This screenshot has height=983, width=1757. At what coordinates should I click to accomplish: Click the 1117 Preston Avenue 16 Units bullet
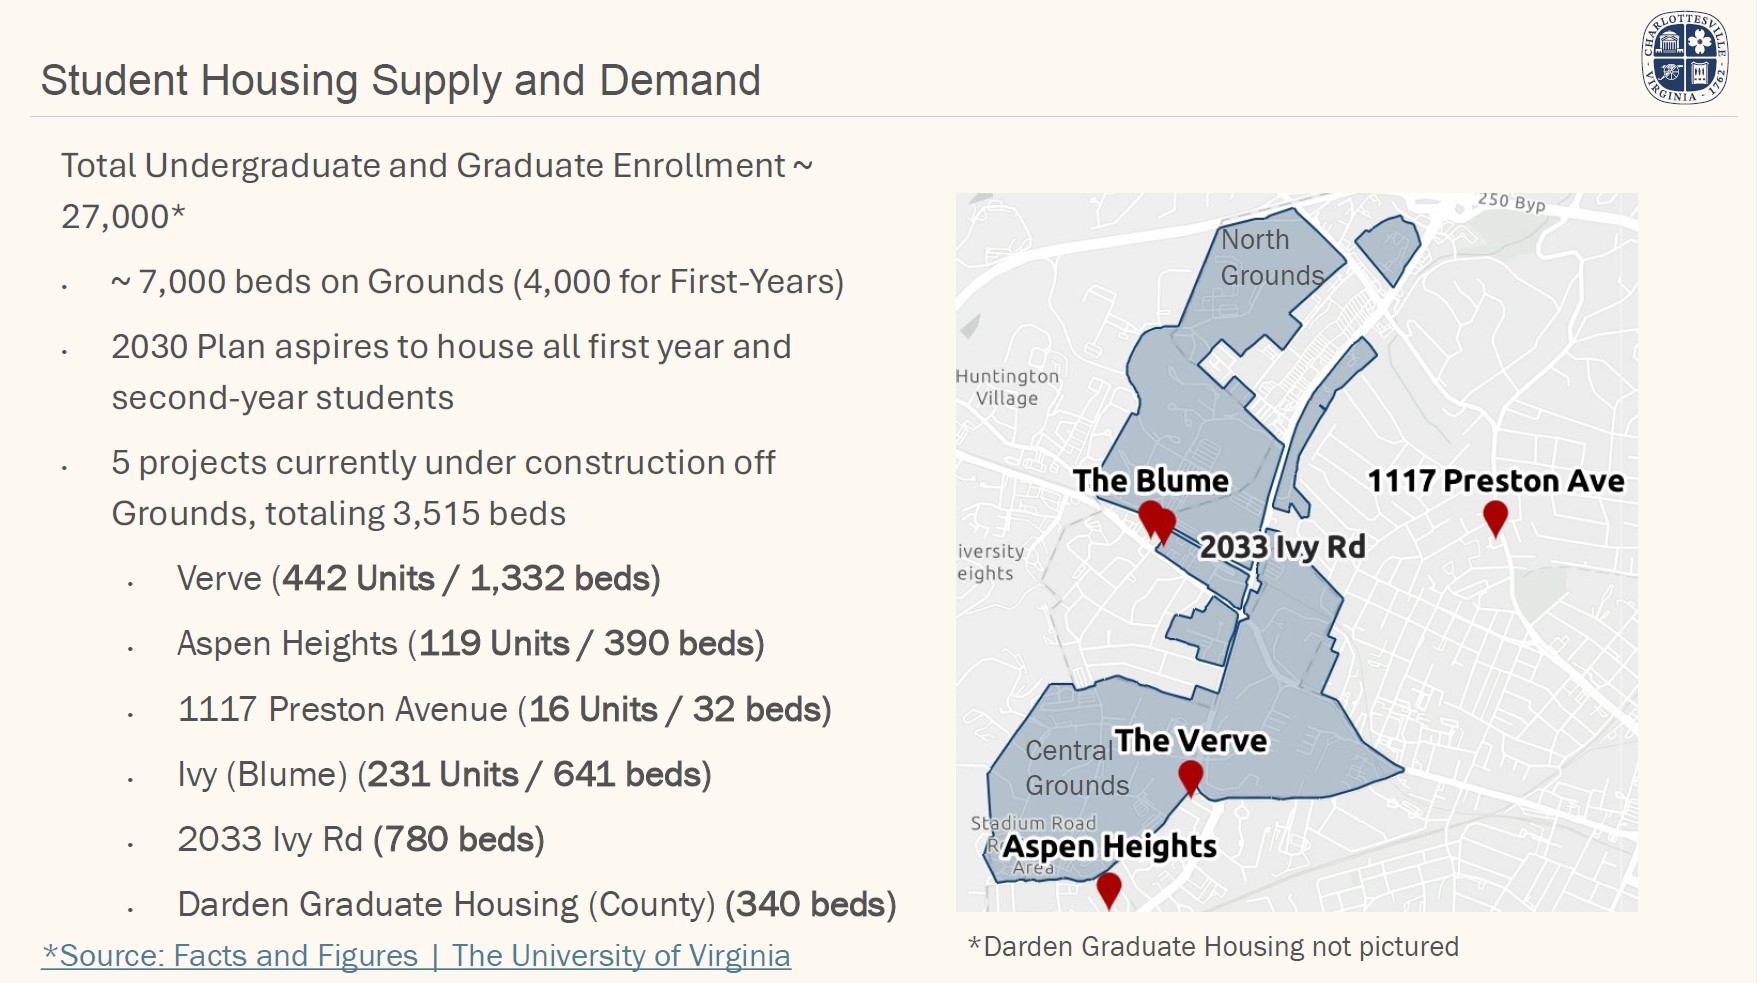[x=504, y=710]
